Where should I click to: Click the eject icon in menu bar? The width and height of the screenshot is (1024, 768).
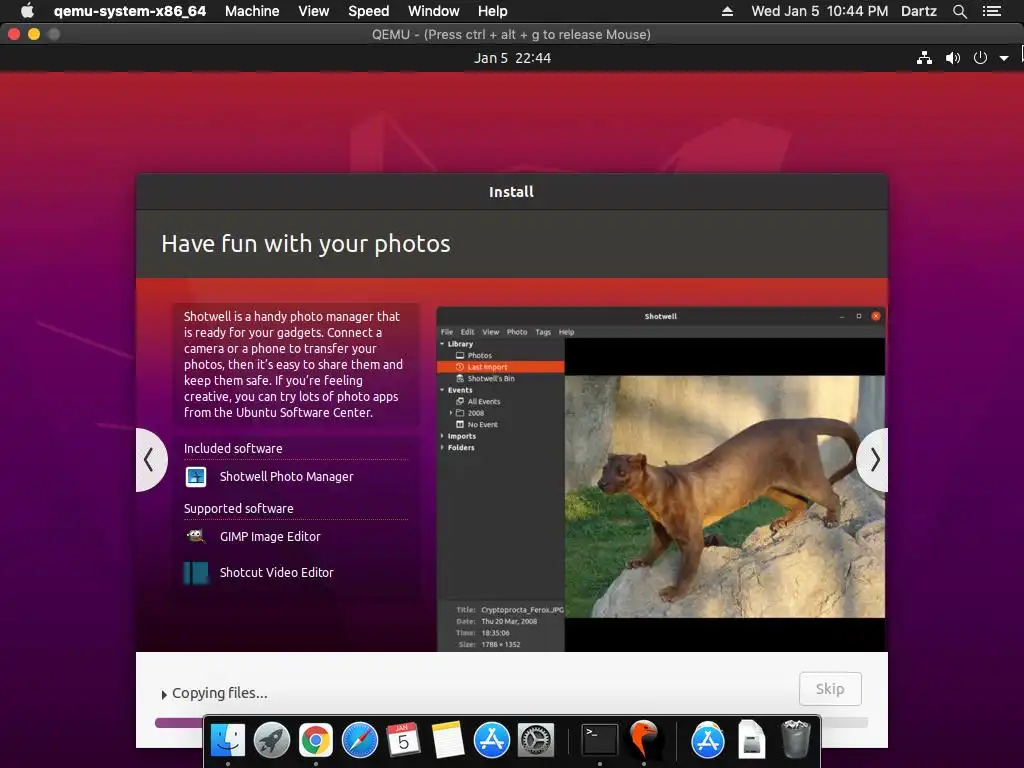click(x=727, y=11)
